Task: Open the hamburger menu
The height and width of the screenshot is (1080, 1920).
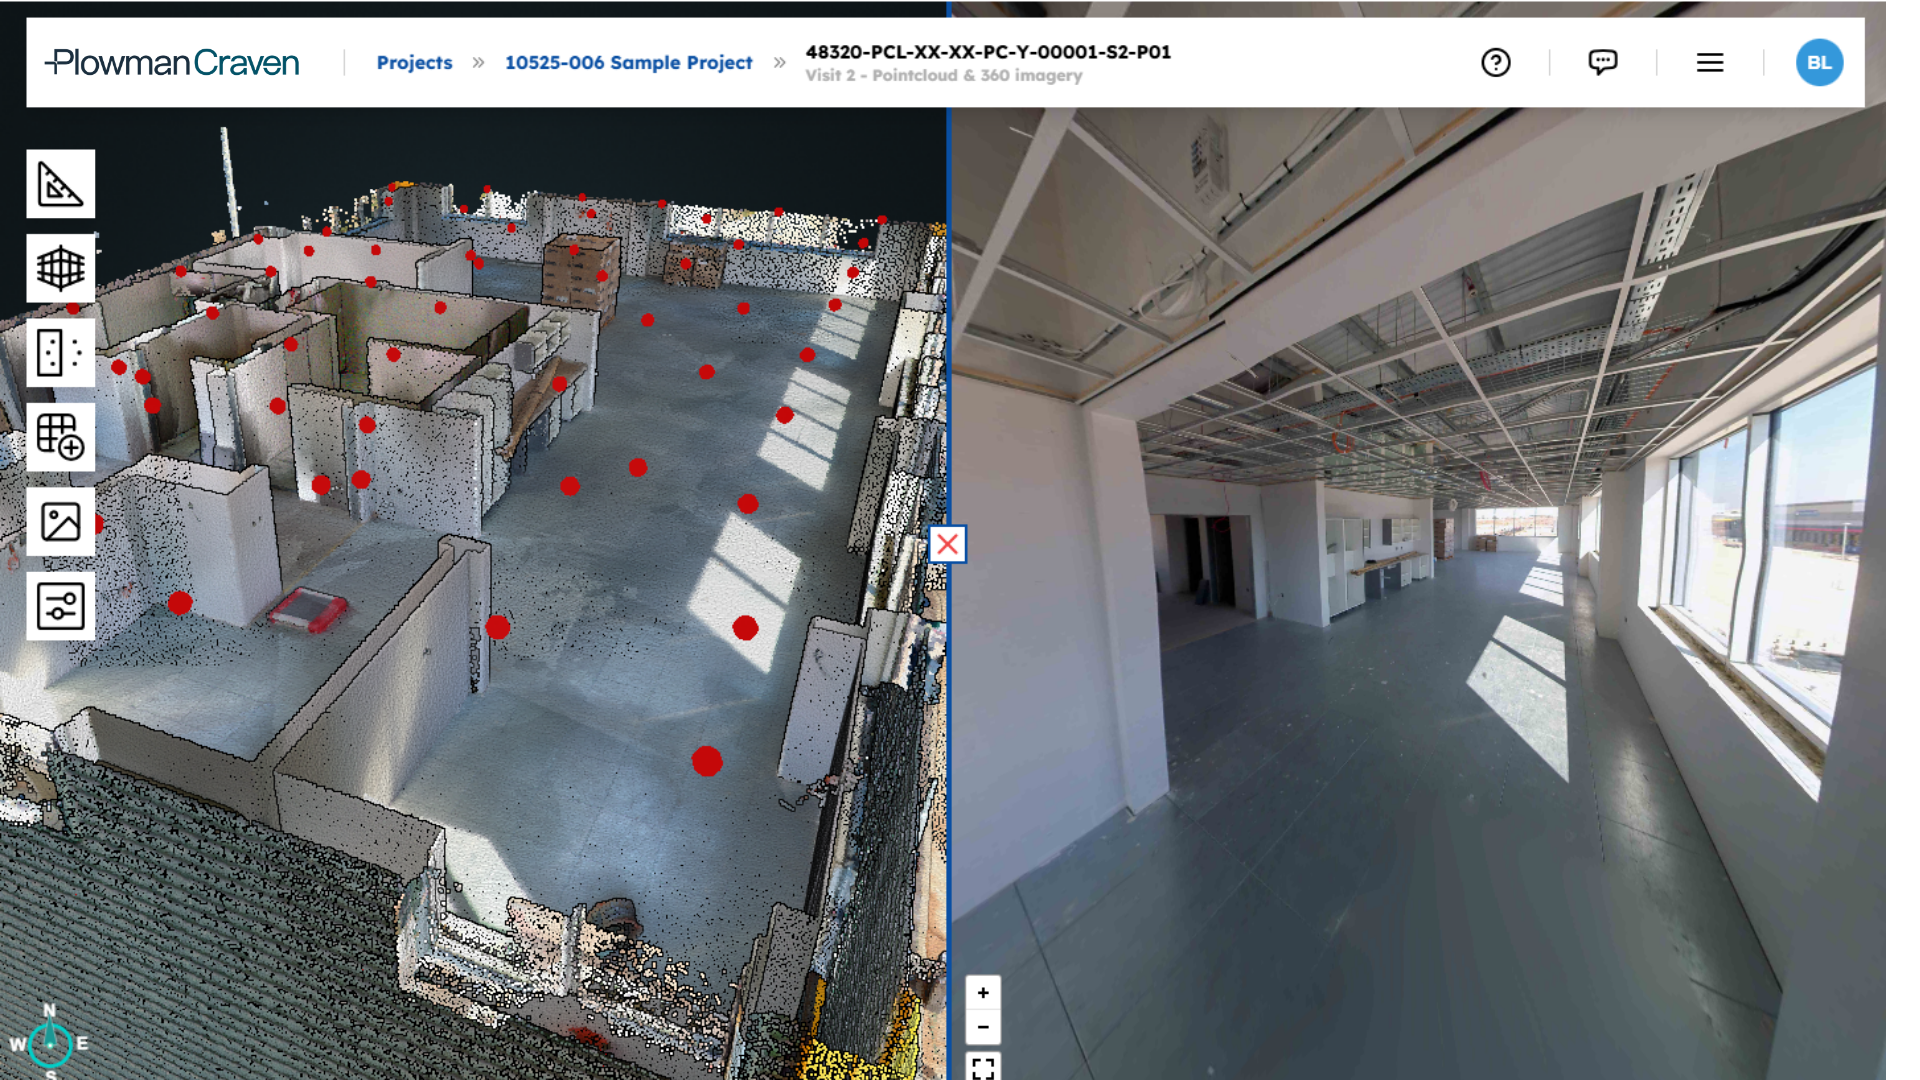Action: point(1709,63)
